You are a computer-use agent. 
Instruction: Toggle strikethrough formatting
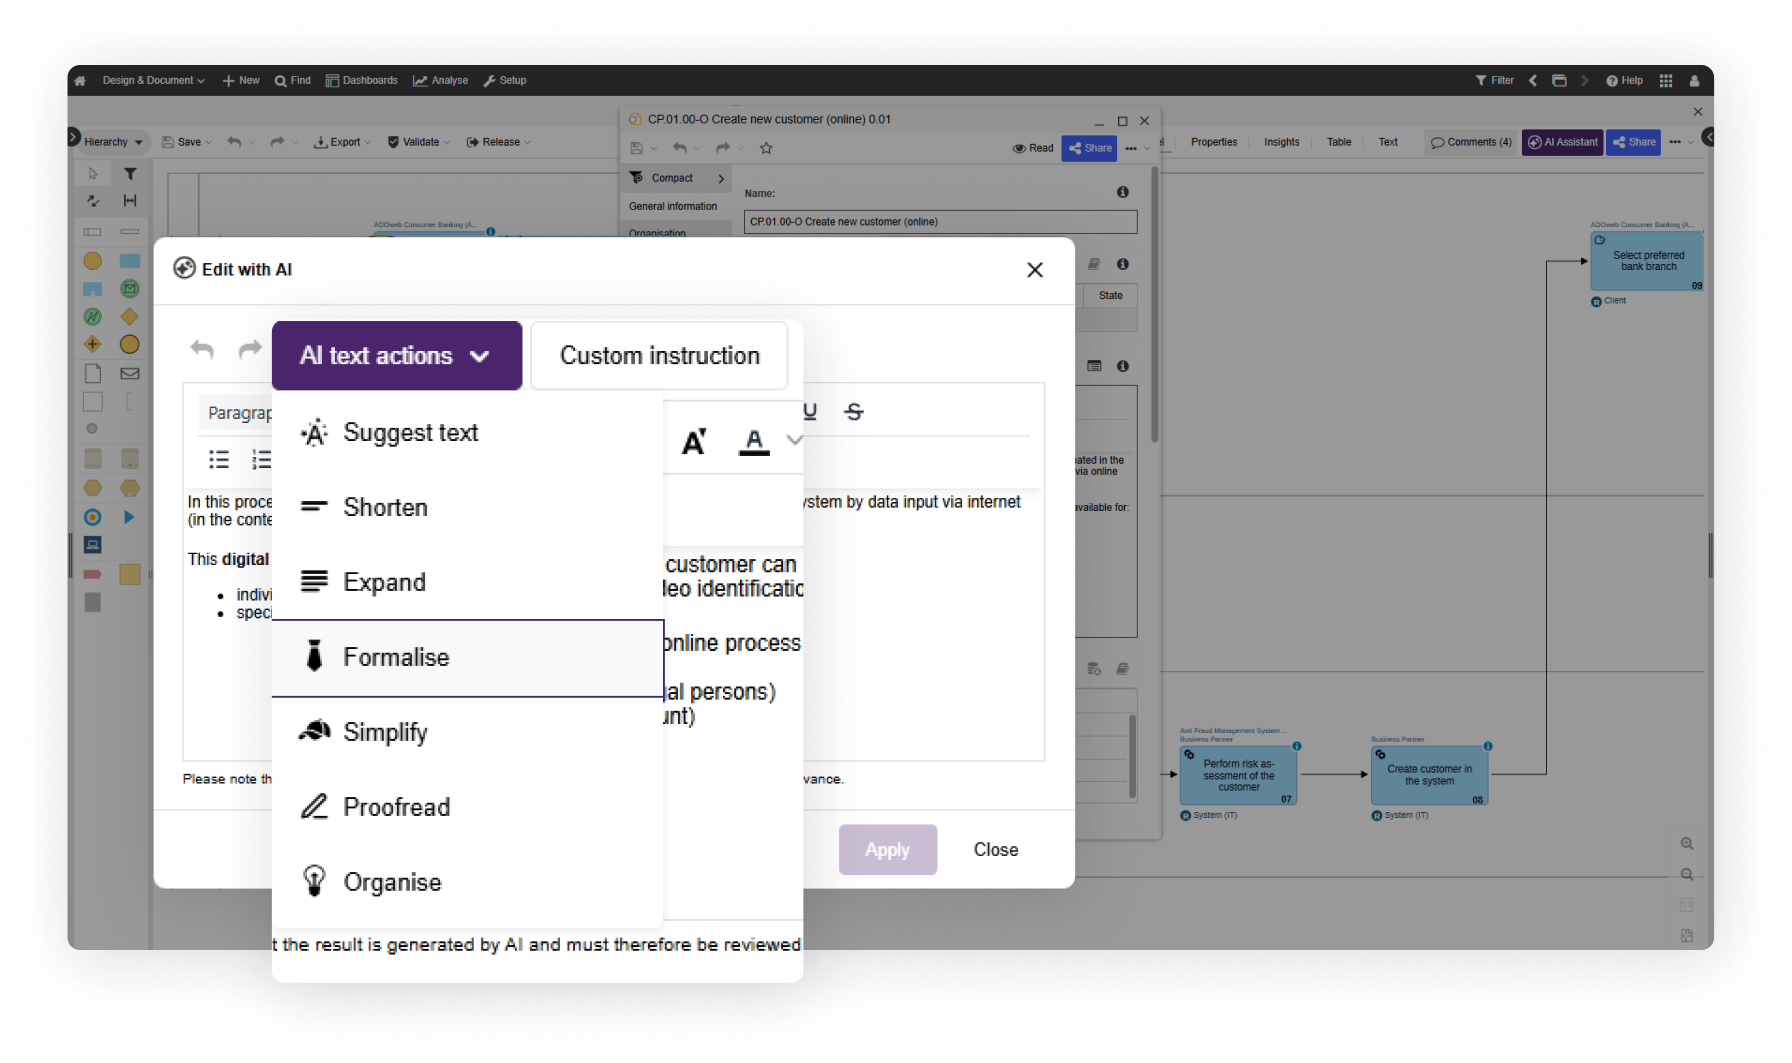[854, 412]
